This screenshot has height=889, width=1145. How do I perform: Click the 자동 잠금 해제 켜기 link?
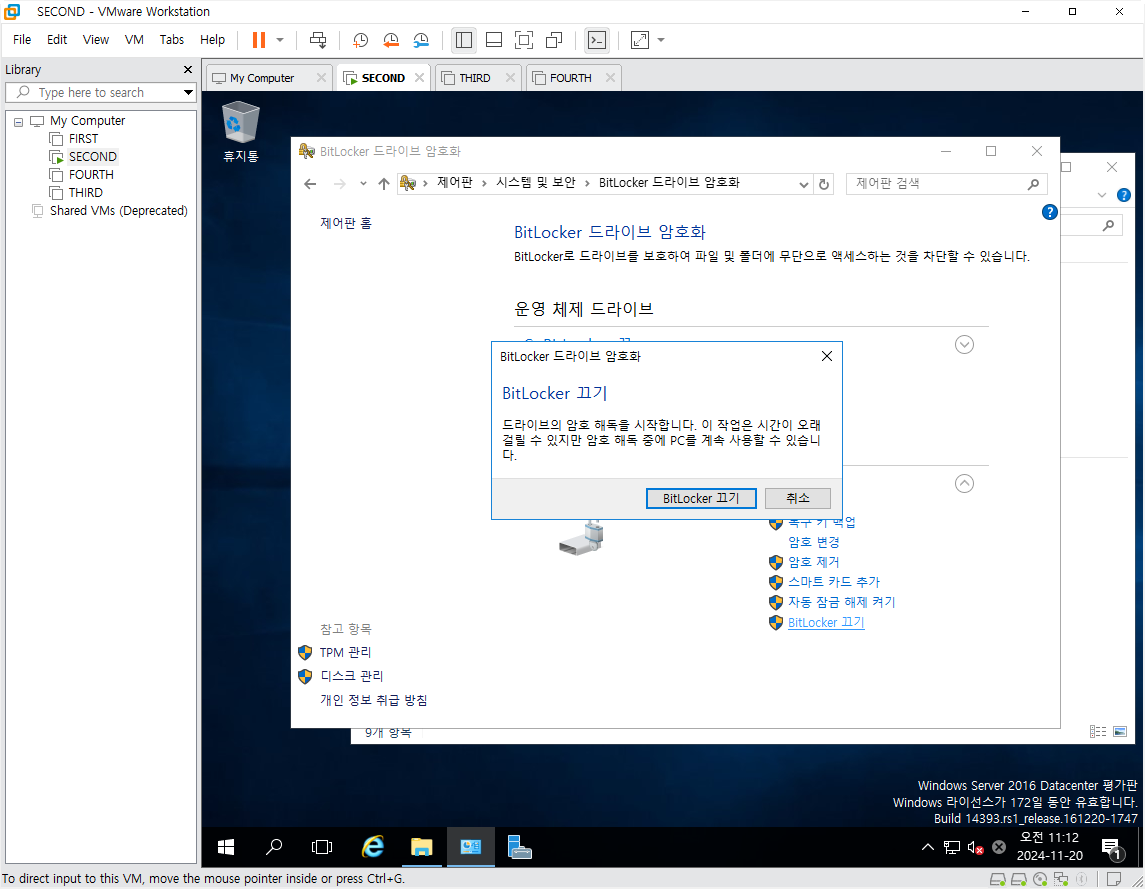pos(841,602)
